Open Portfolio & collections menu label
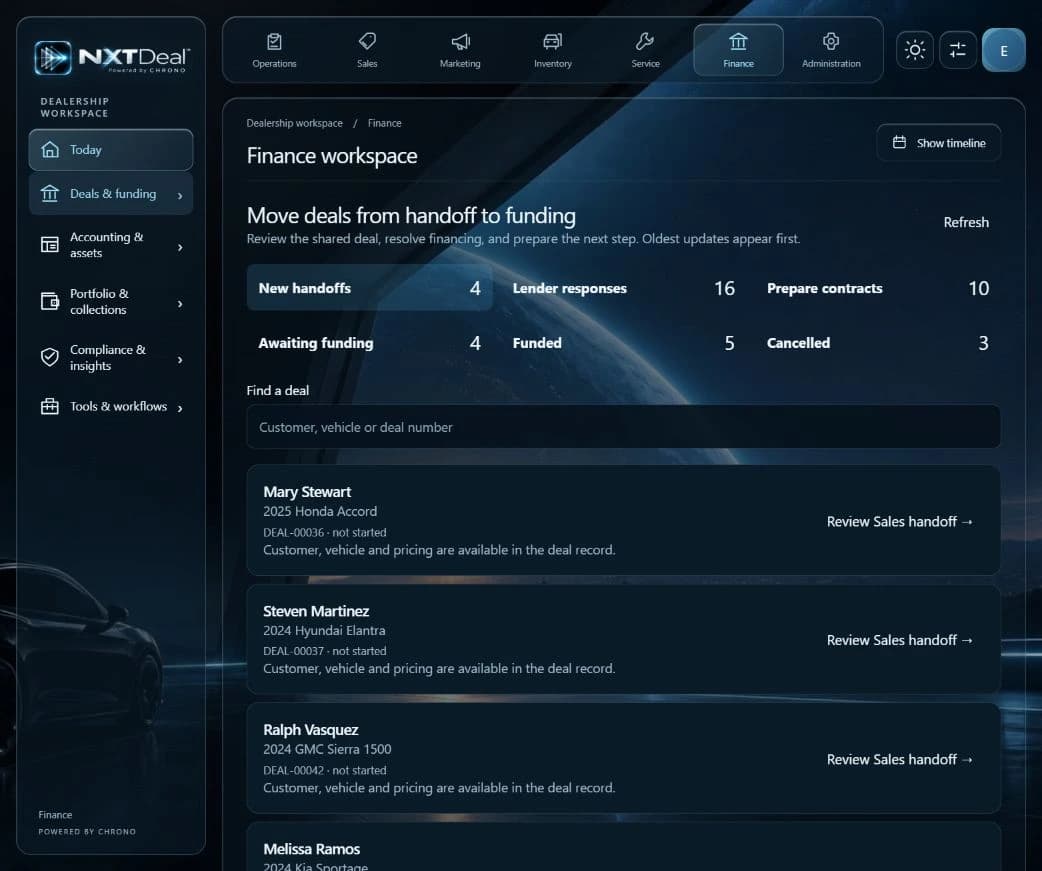The width and height of the screenshot is (1042, 871). pyautogui.click(x=99, y=302)
